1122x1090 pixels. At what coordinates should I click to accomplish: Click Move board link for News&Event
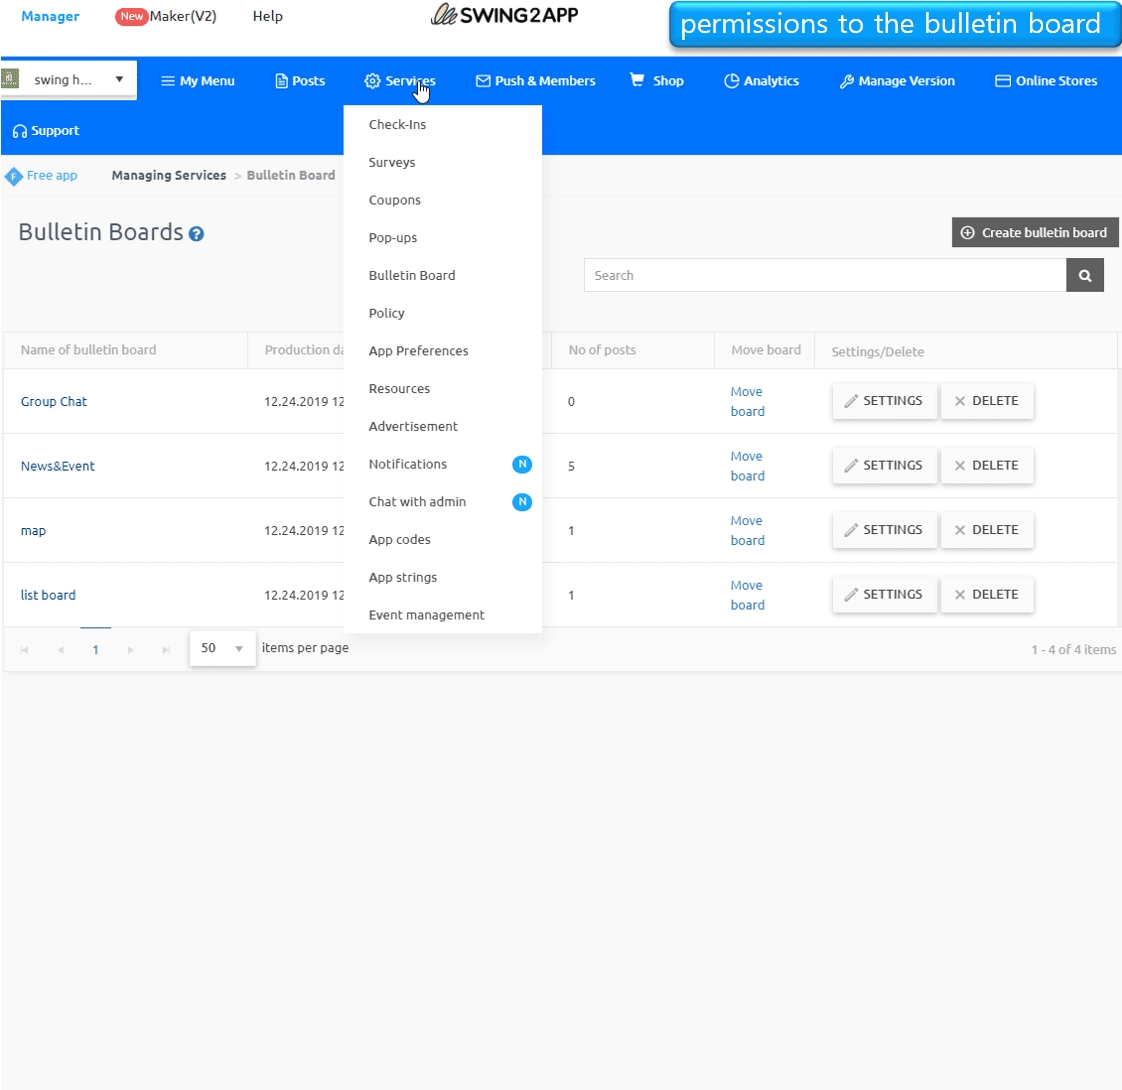pos(747,466)
